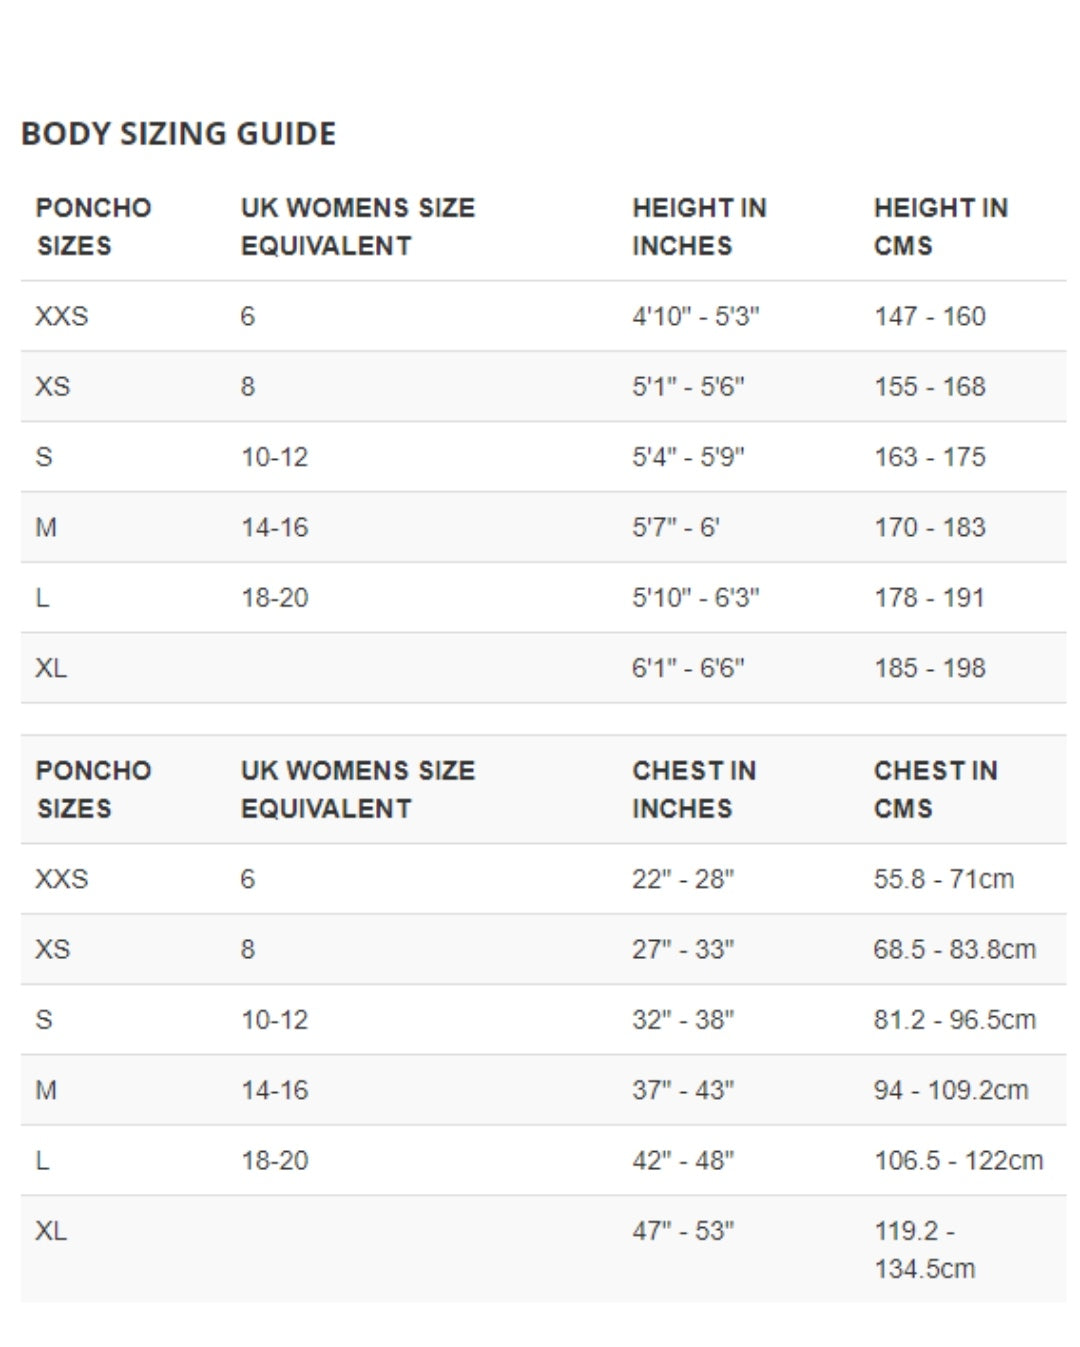The height and width of the screenshot is (1347, 1080).
Task: Click the 178 - 191 height value
Action: click(x=930, y=598)
